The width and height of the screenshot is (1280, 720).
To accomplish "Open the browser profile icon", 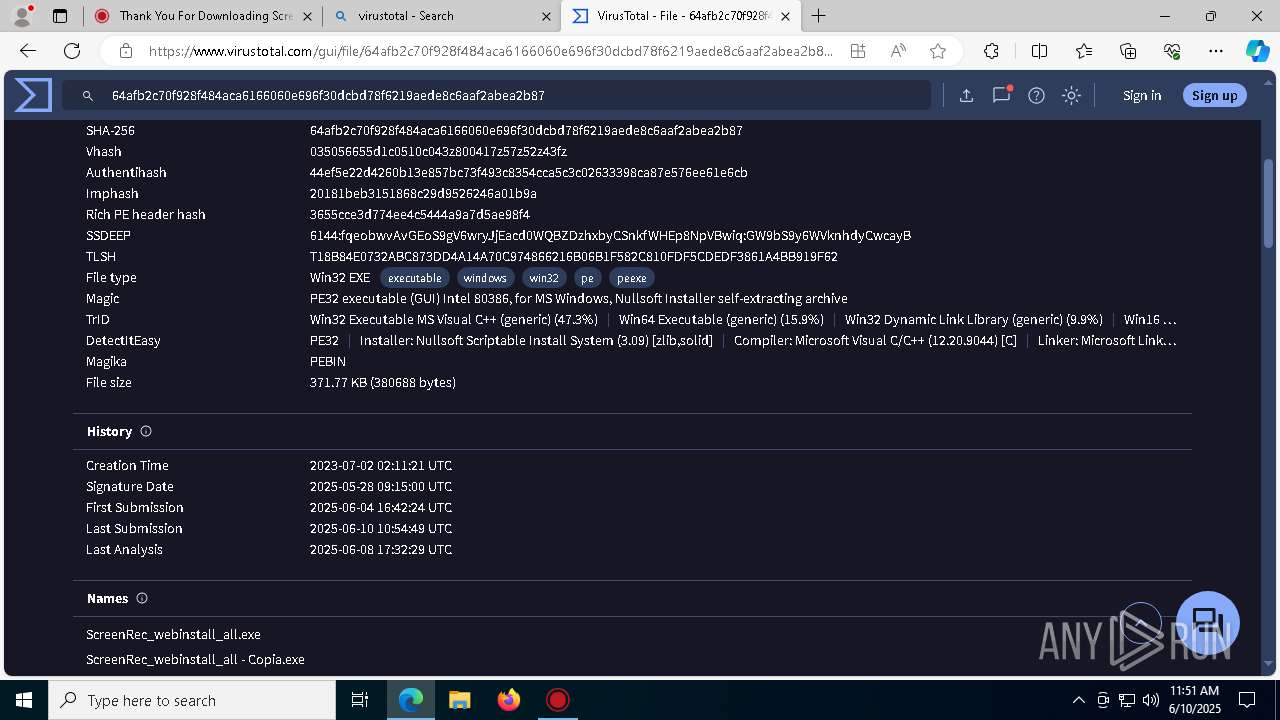I will click(x=22, y=15).
